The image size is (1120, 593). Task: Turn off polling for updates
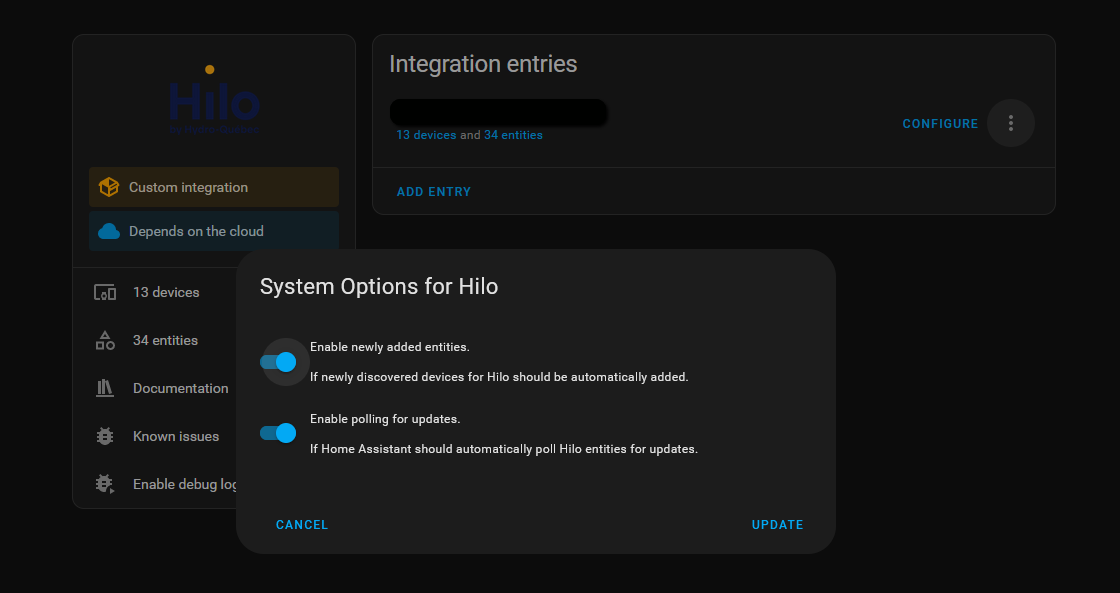tap(277, 433)
